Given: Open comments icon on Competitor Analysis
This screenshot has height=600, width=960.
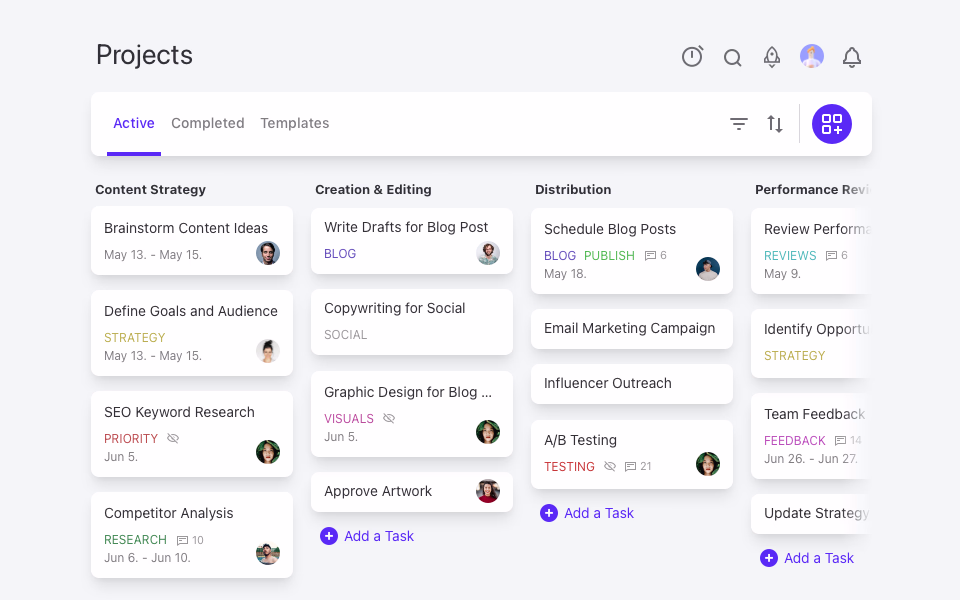Looking at the screenshot, I should pyautogui.click(x=183, y=540).
